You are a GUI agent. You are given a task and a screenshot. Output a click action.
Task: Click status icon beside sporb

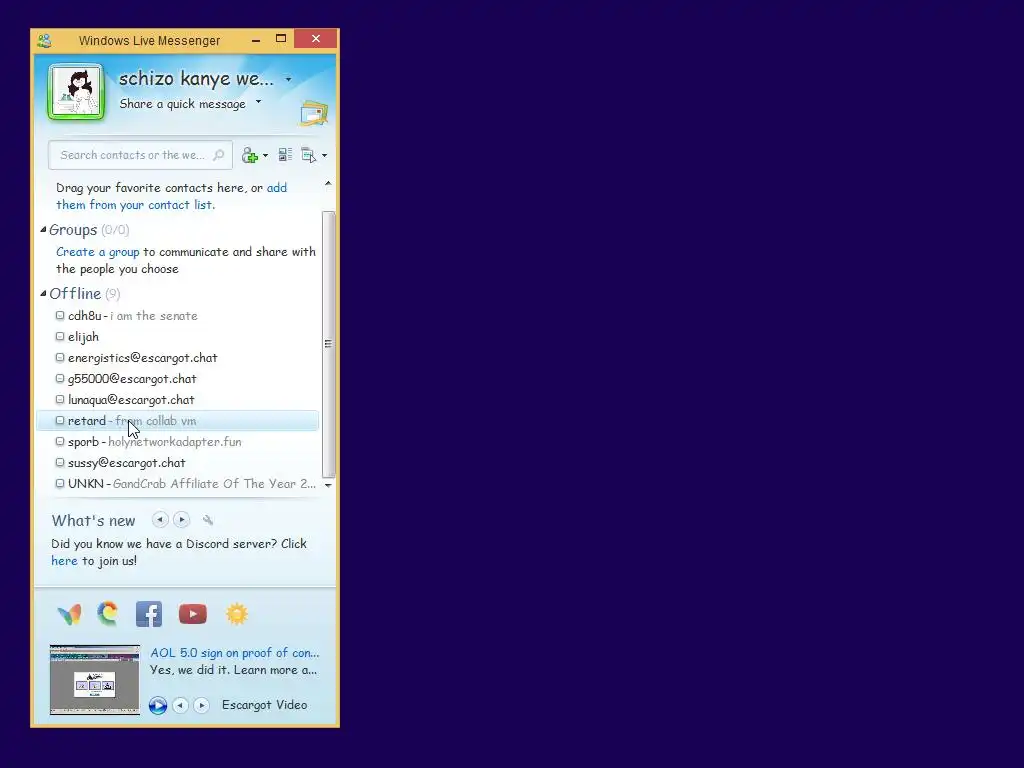pos(60,441)
